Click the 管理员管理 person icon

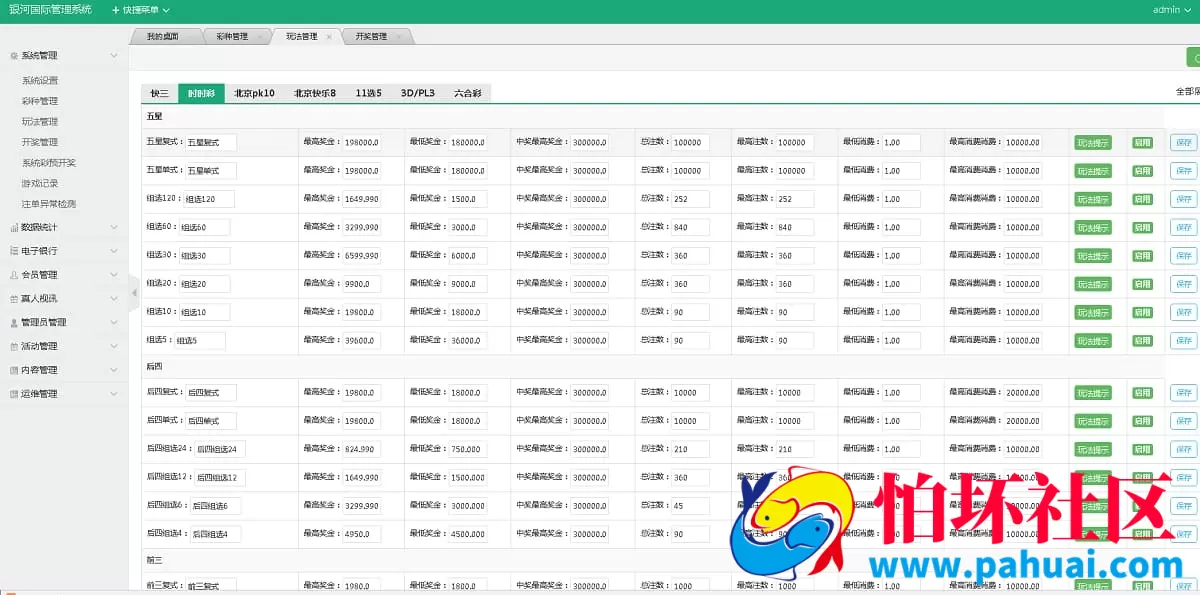point(13,323)
